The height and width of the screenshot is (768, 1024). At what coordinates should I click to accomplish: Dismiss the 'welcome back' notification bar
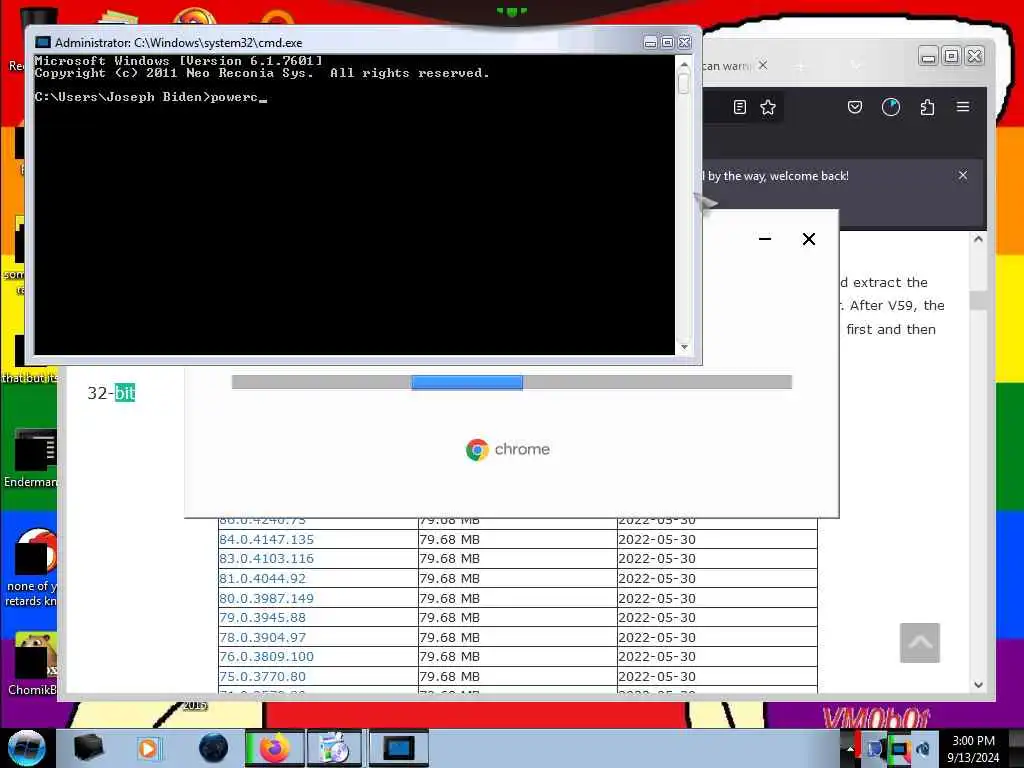click(963, 175)
